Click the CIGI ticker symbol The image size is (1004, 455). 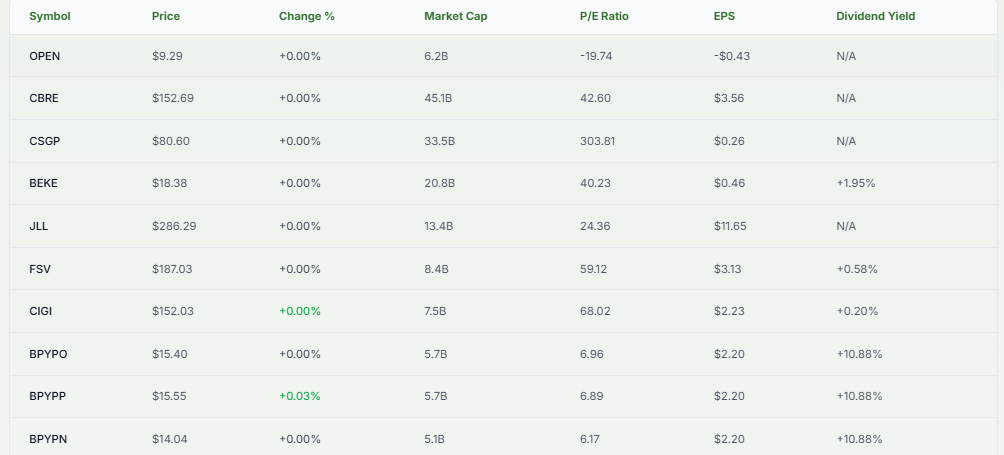click(41, 311)
